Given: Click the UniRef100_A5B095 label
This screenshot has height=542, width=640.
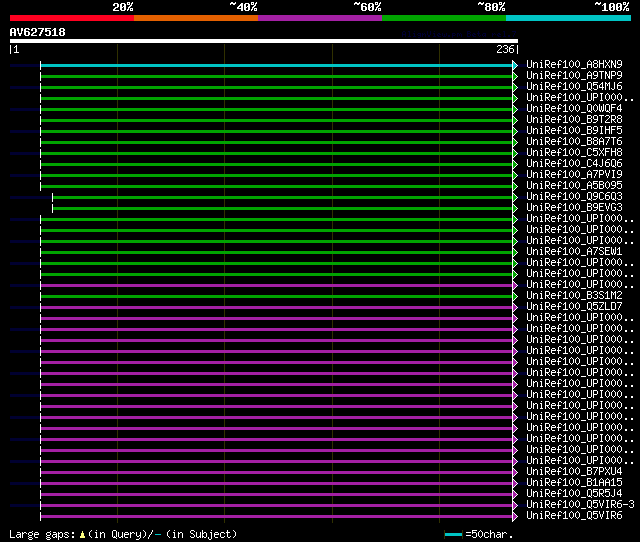Looking at the screenshot, I should pyautogui.click(x=574, y=186).
